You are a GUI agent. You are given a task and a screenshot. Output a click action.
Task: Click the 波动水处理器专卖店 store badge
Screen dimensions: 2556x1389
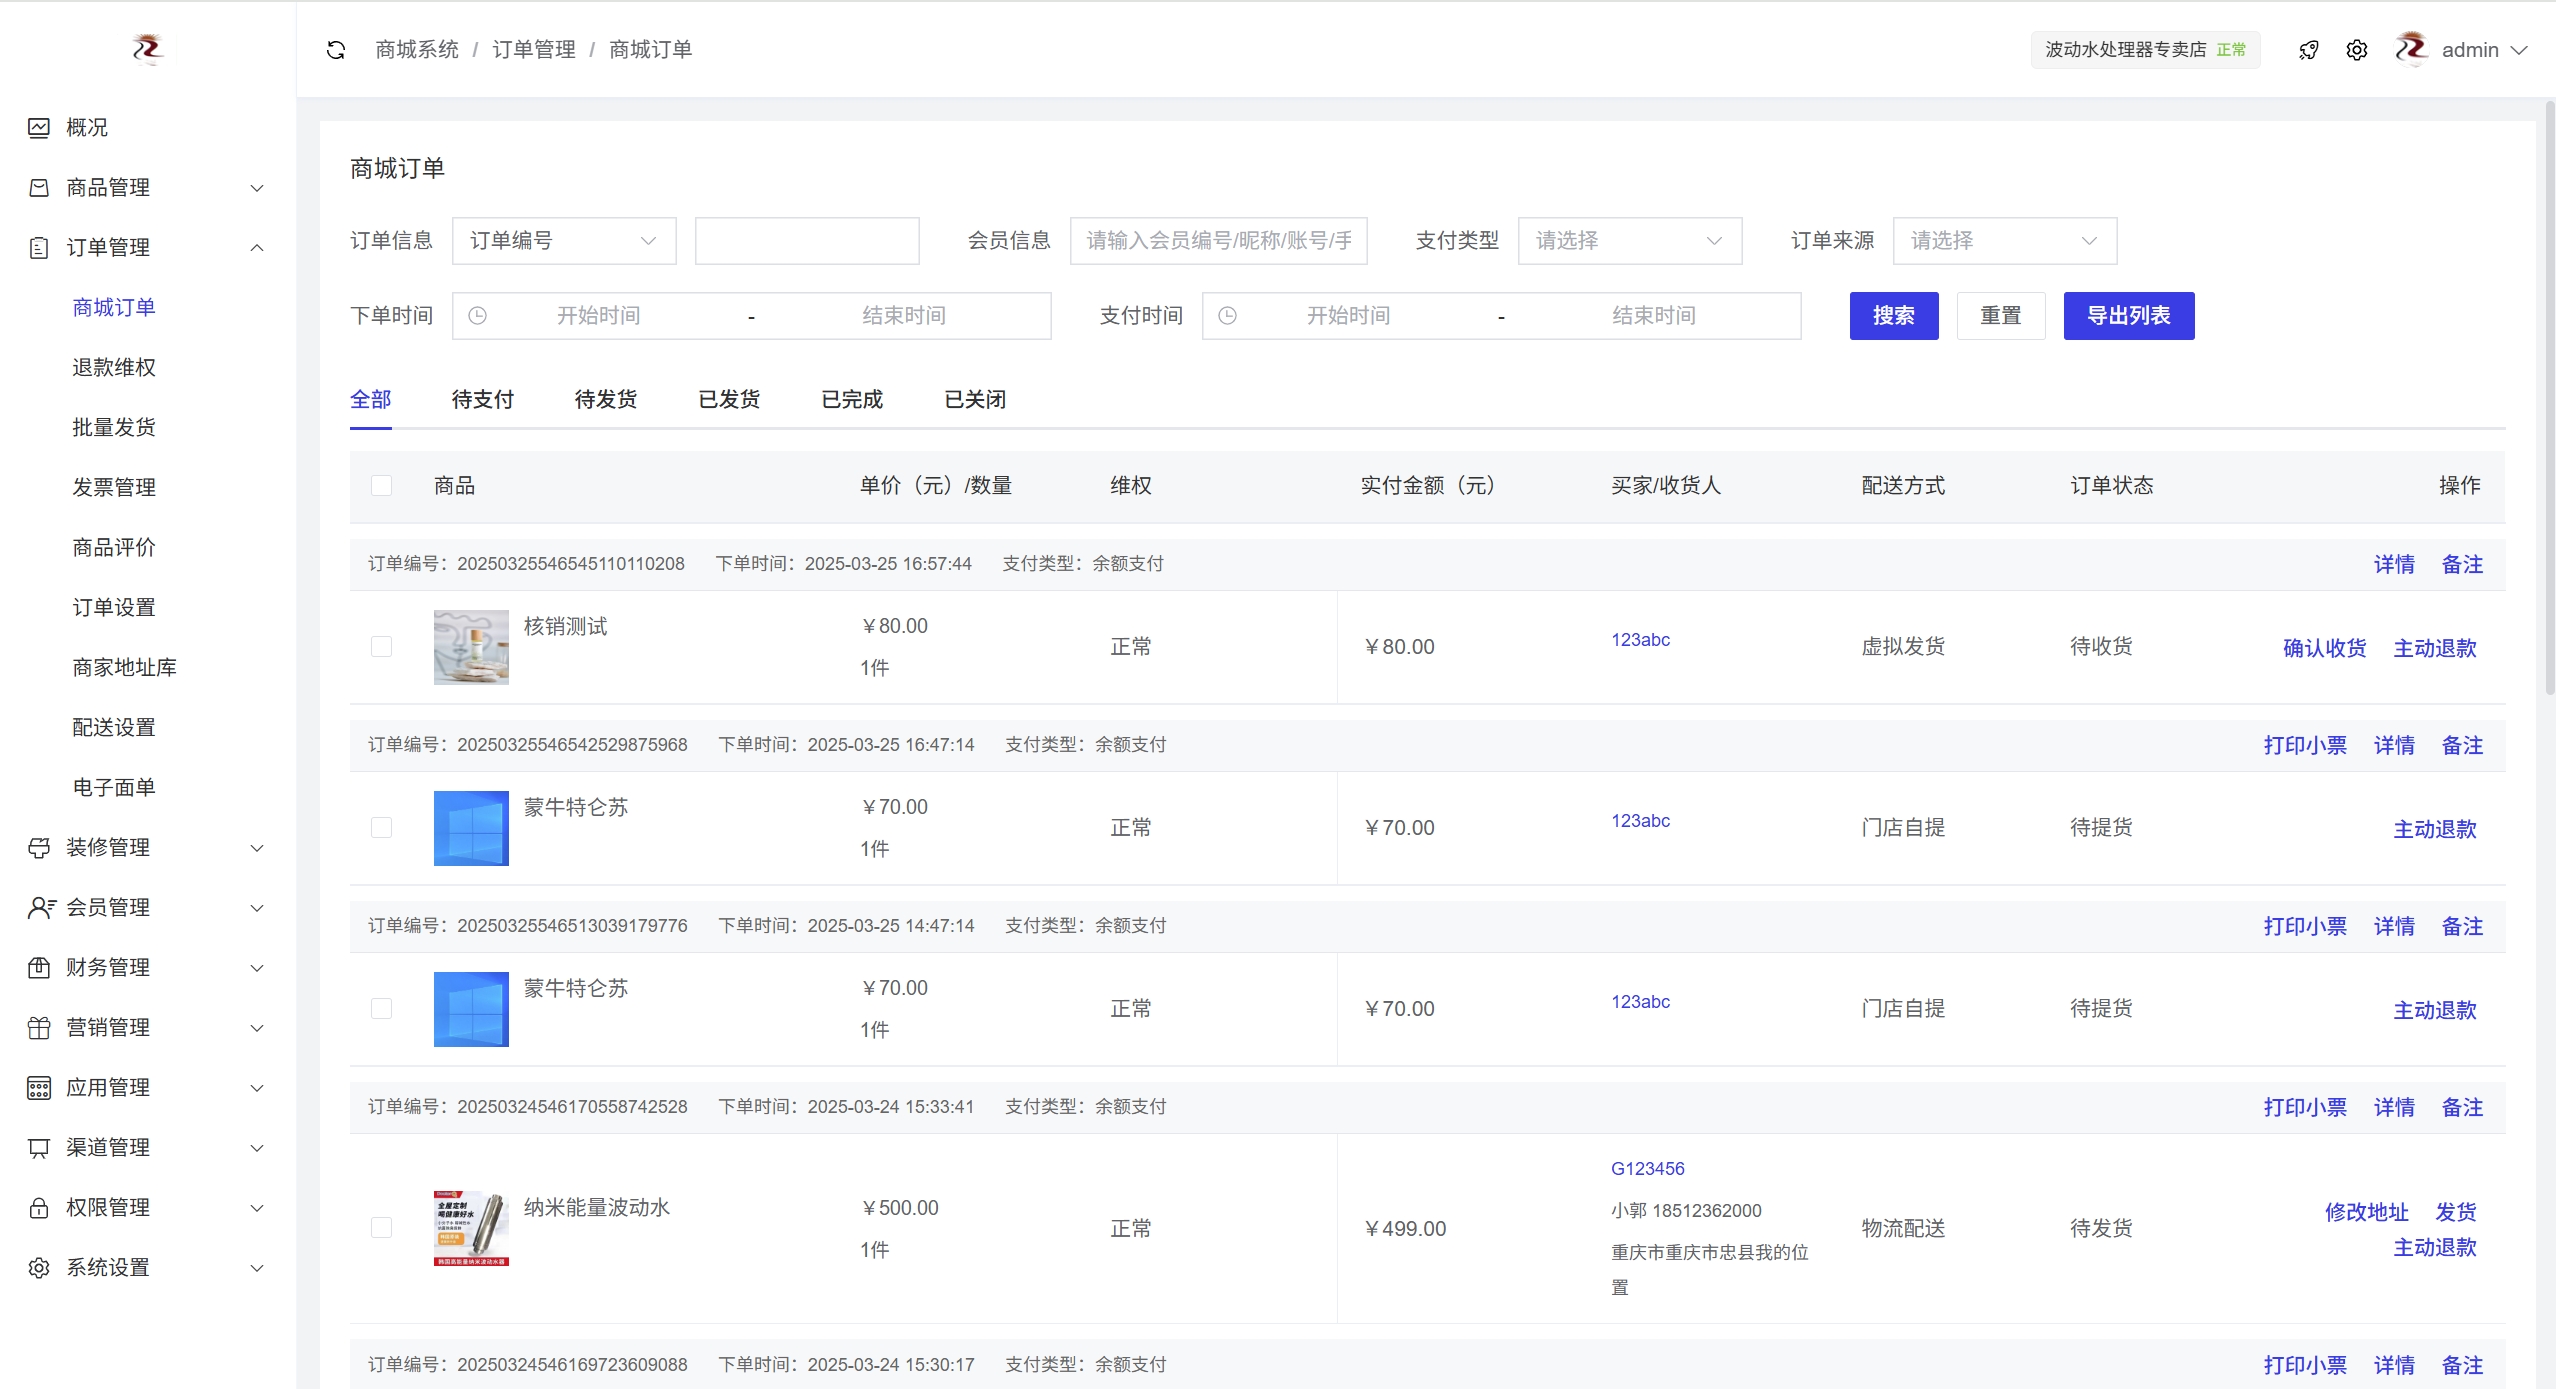[x=2146, y=50]
